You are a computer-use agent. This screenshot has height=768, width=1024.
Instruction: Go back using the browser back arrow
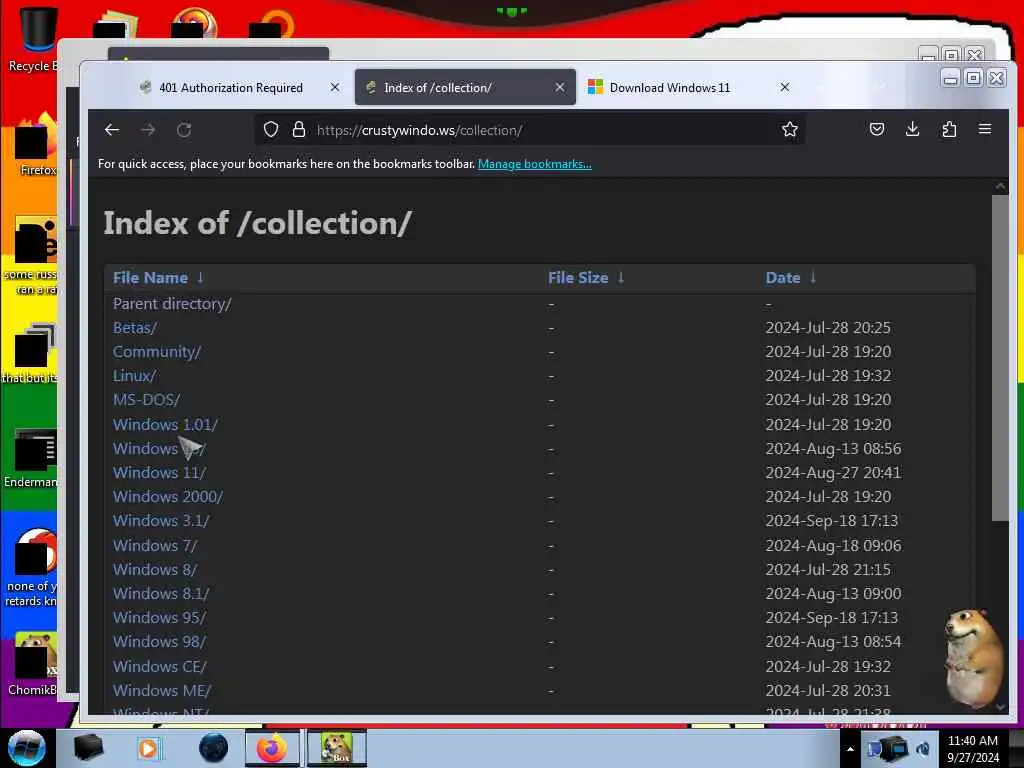pyautogui.click(x=112, y=130)
